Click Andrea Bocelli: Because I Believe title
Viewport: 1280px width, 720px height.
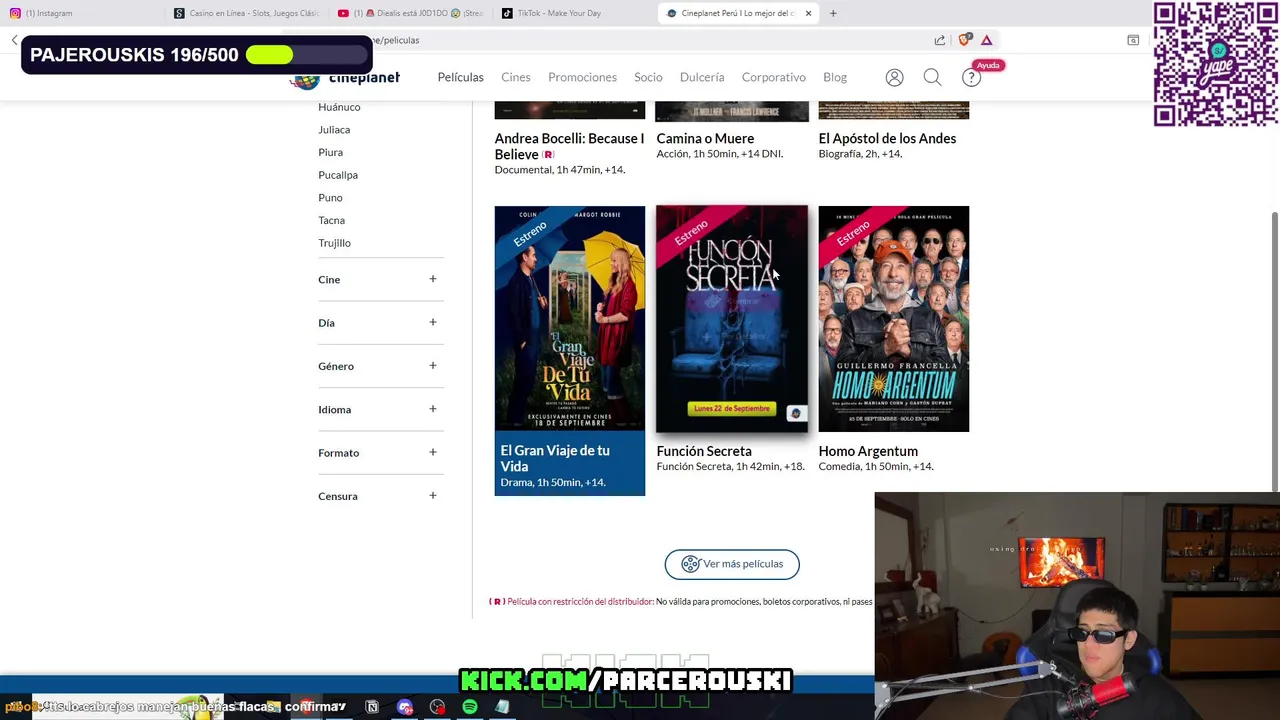569,146
